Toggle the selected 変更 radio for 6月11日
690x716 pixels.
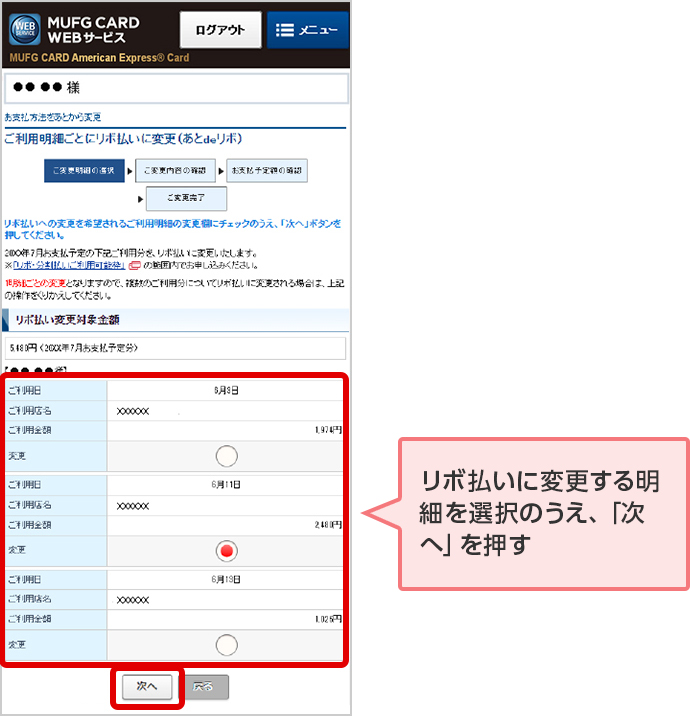tap(227, 551)
